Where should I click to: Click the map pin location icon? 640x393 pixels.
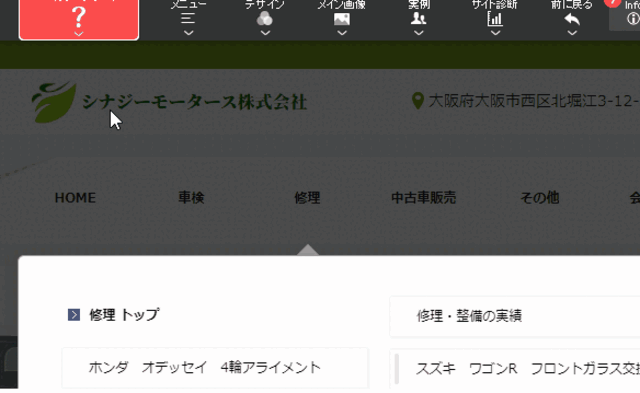tap(417, 100)
